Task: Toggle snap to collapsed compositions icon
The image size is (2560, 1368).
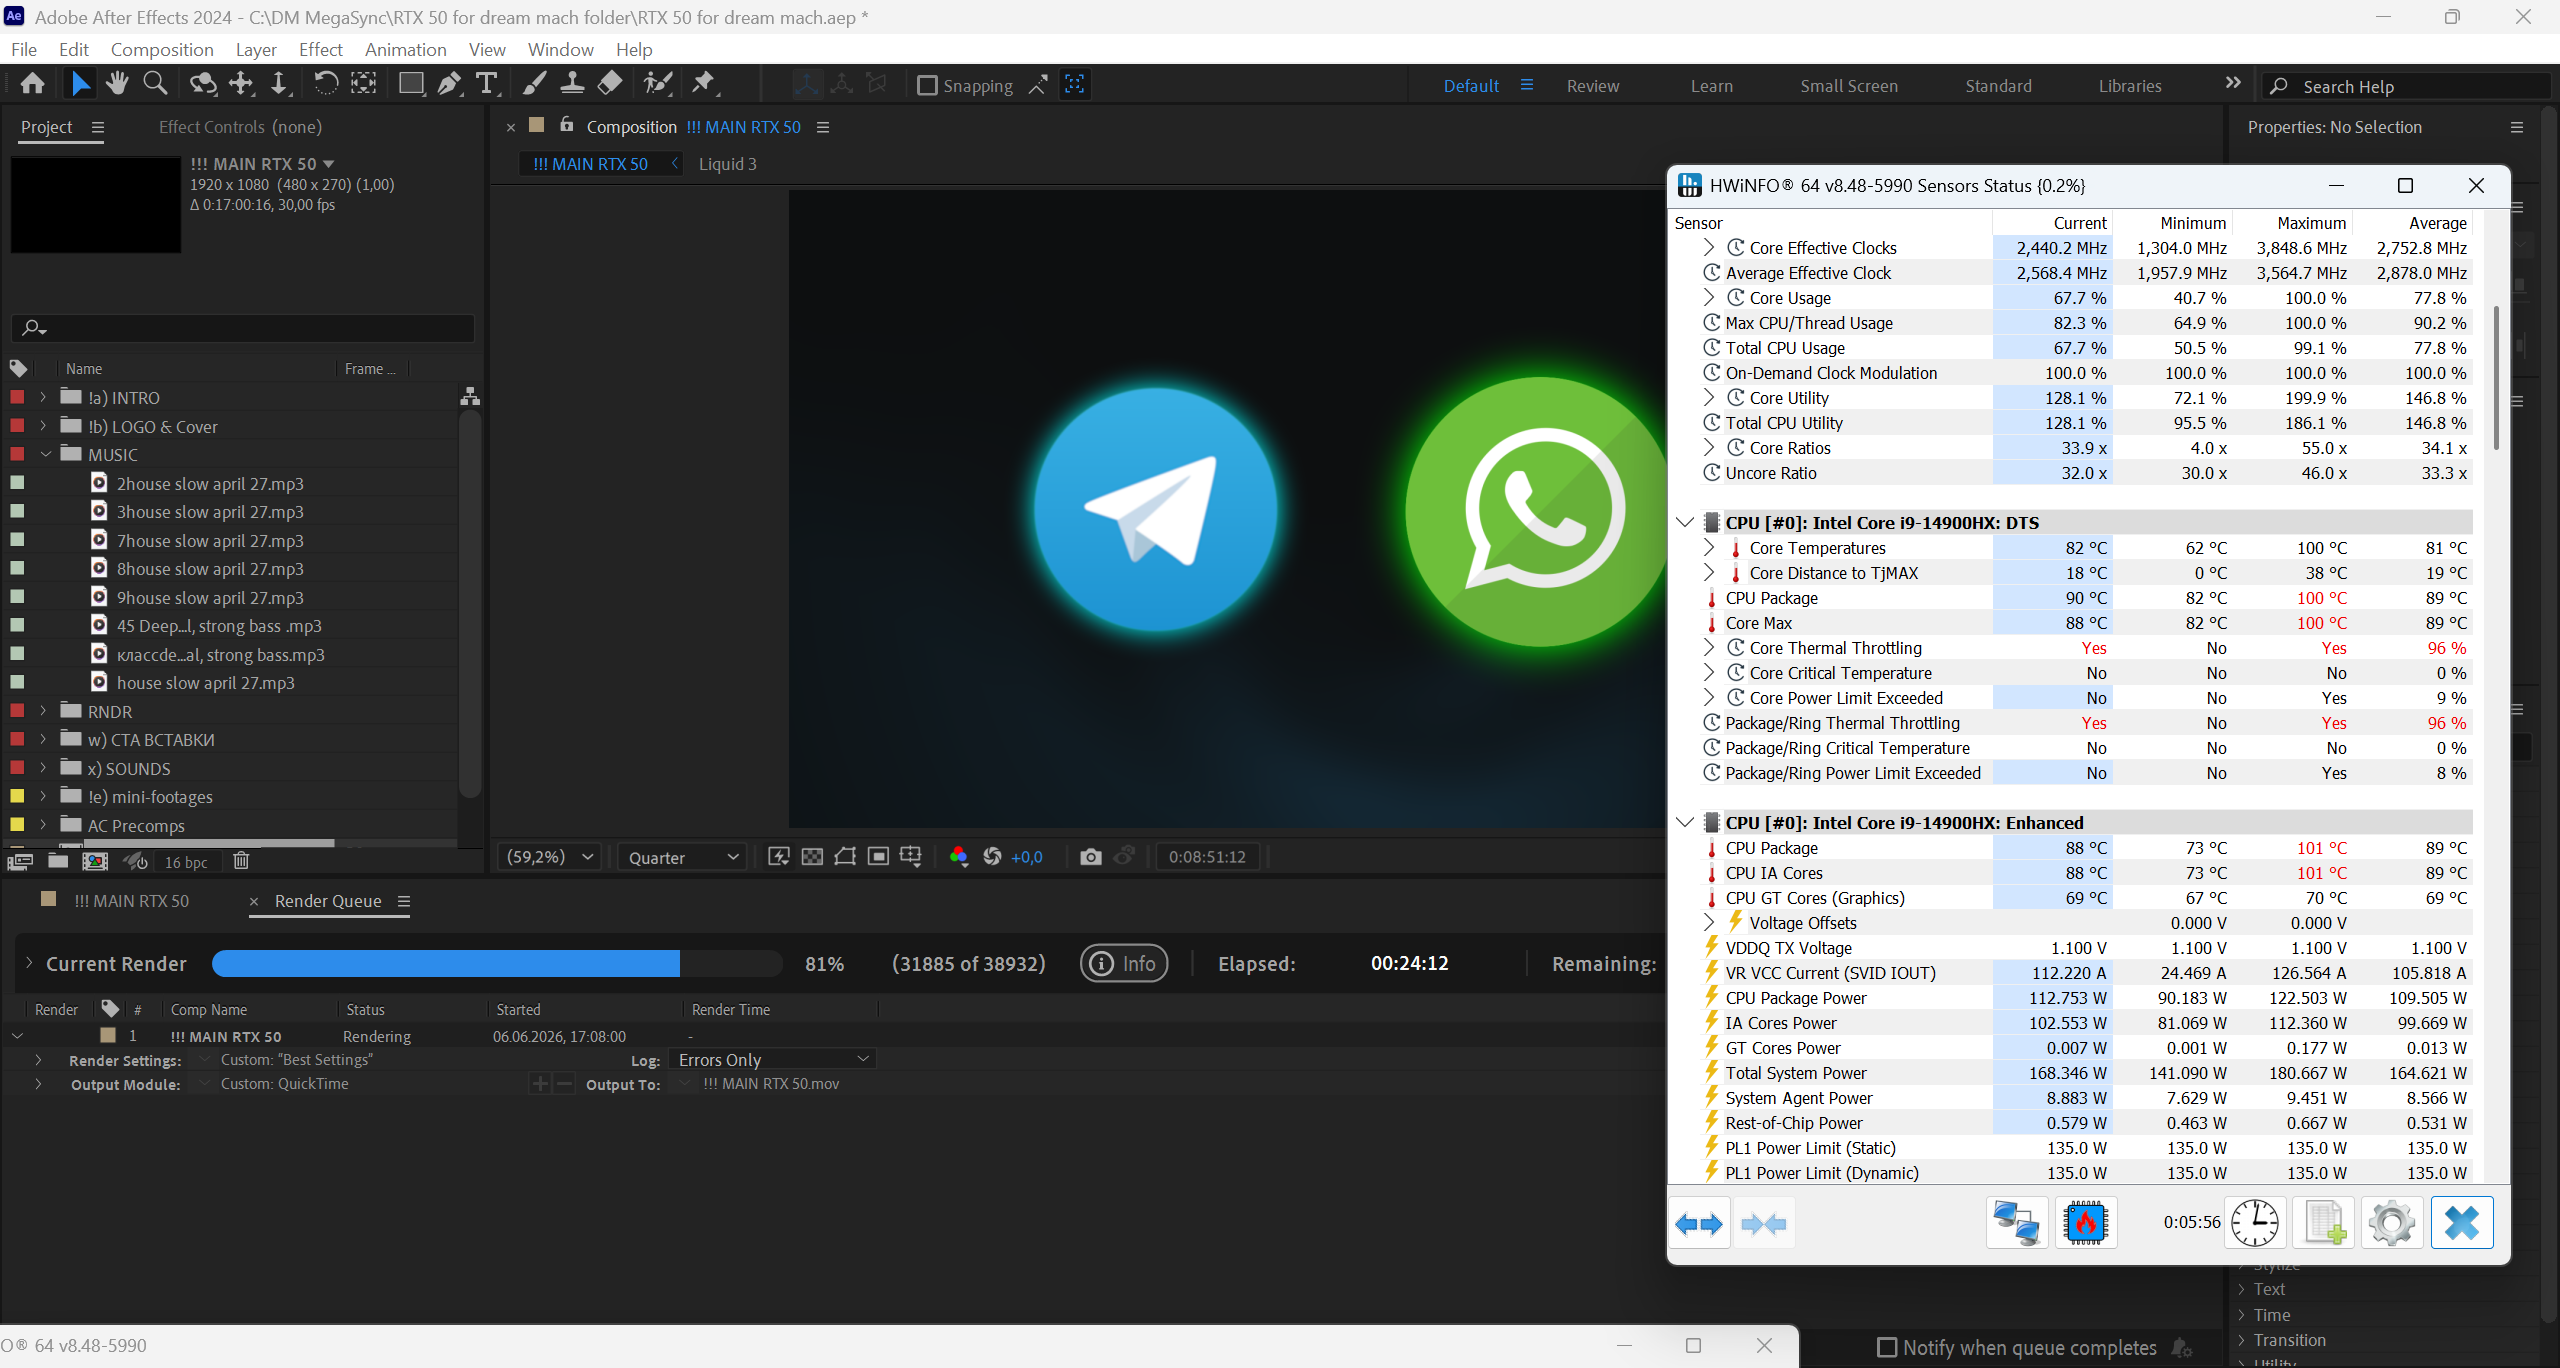Action: pos(1075,84)
